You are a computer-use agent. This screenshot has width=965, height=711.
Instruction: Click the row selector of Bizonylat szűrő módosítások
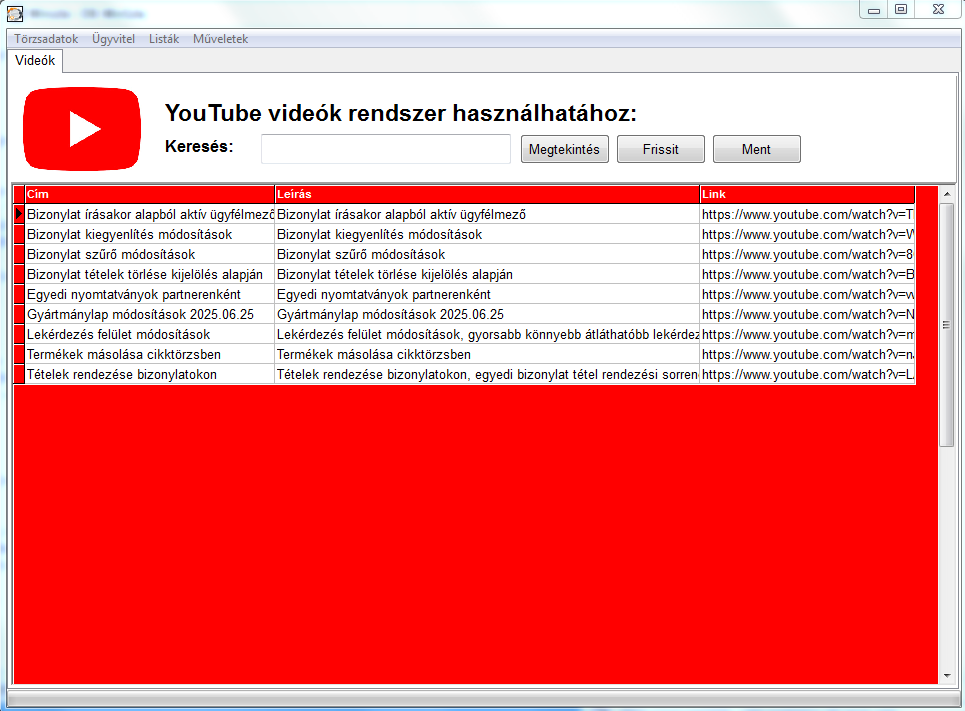[x=19, y=254]
